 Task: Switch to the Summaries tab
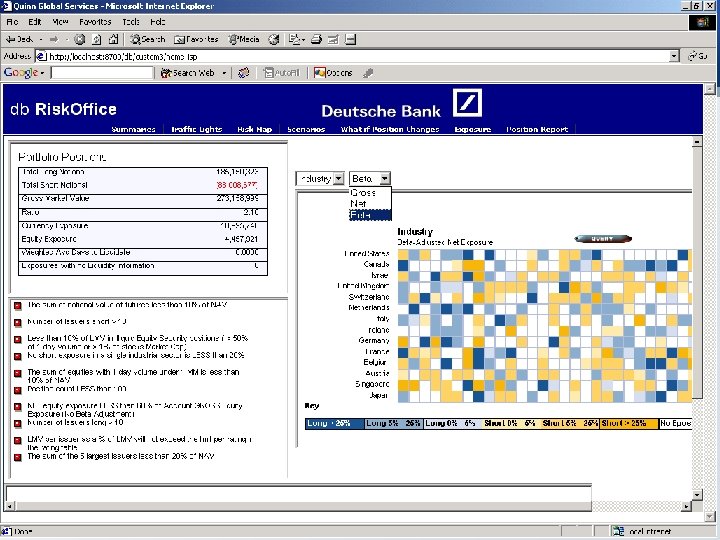coord(133,129)
